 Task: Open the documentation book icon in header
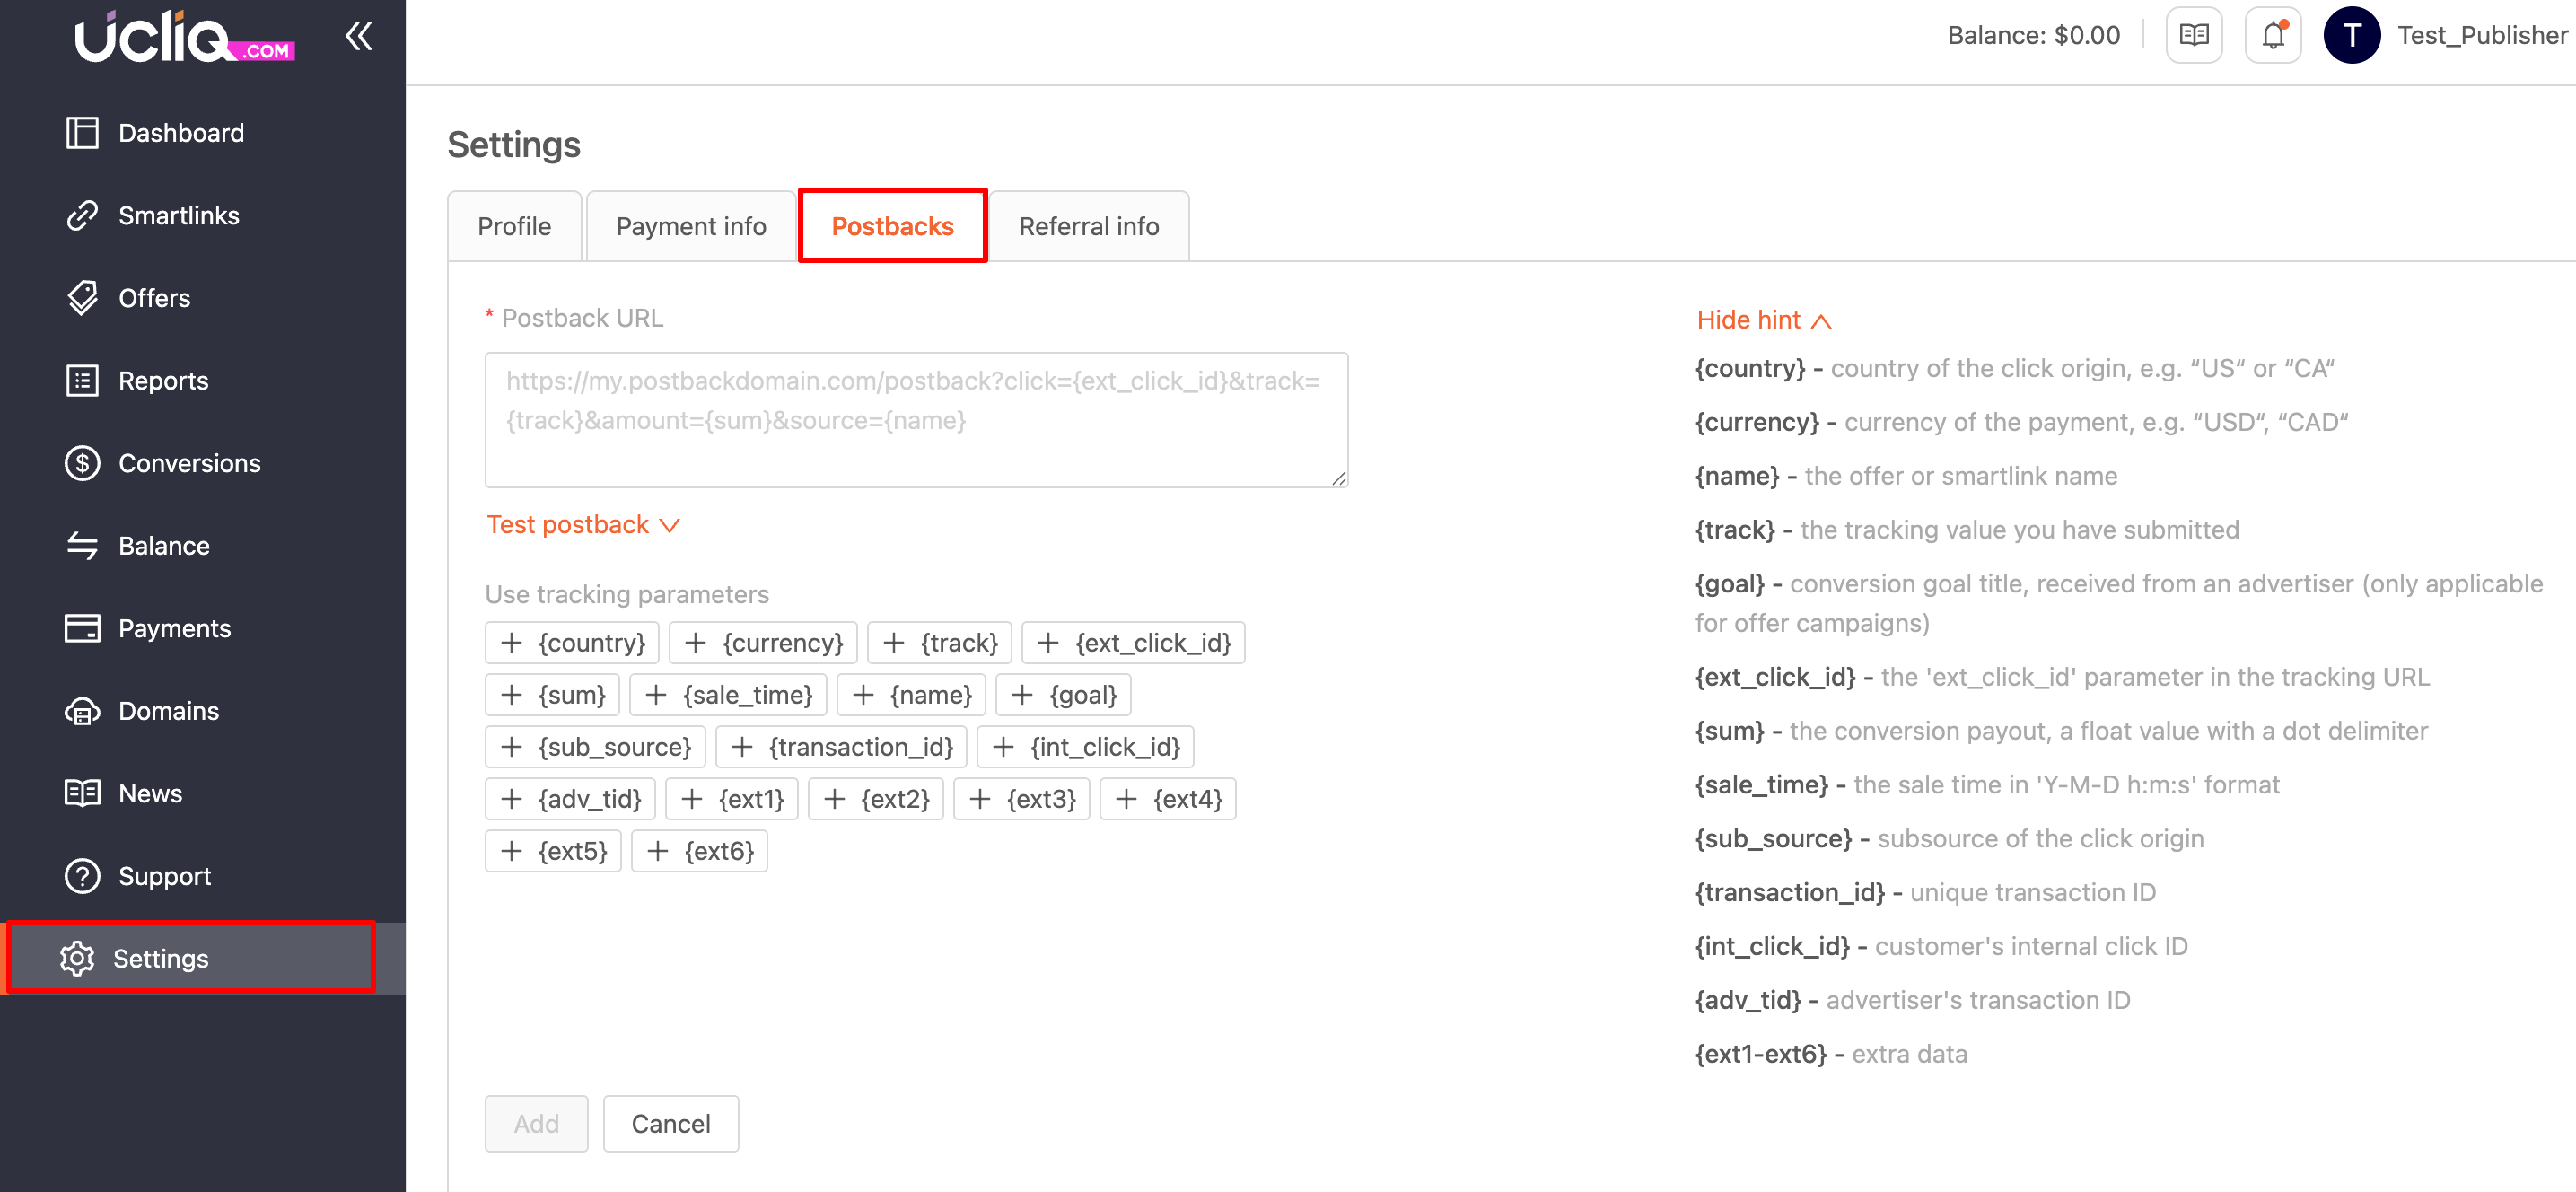[x=2193, y=36]
